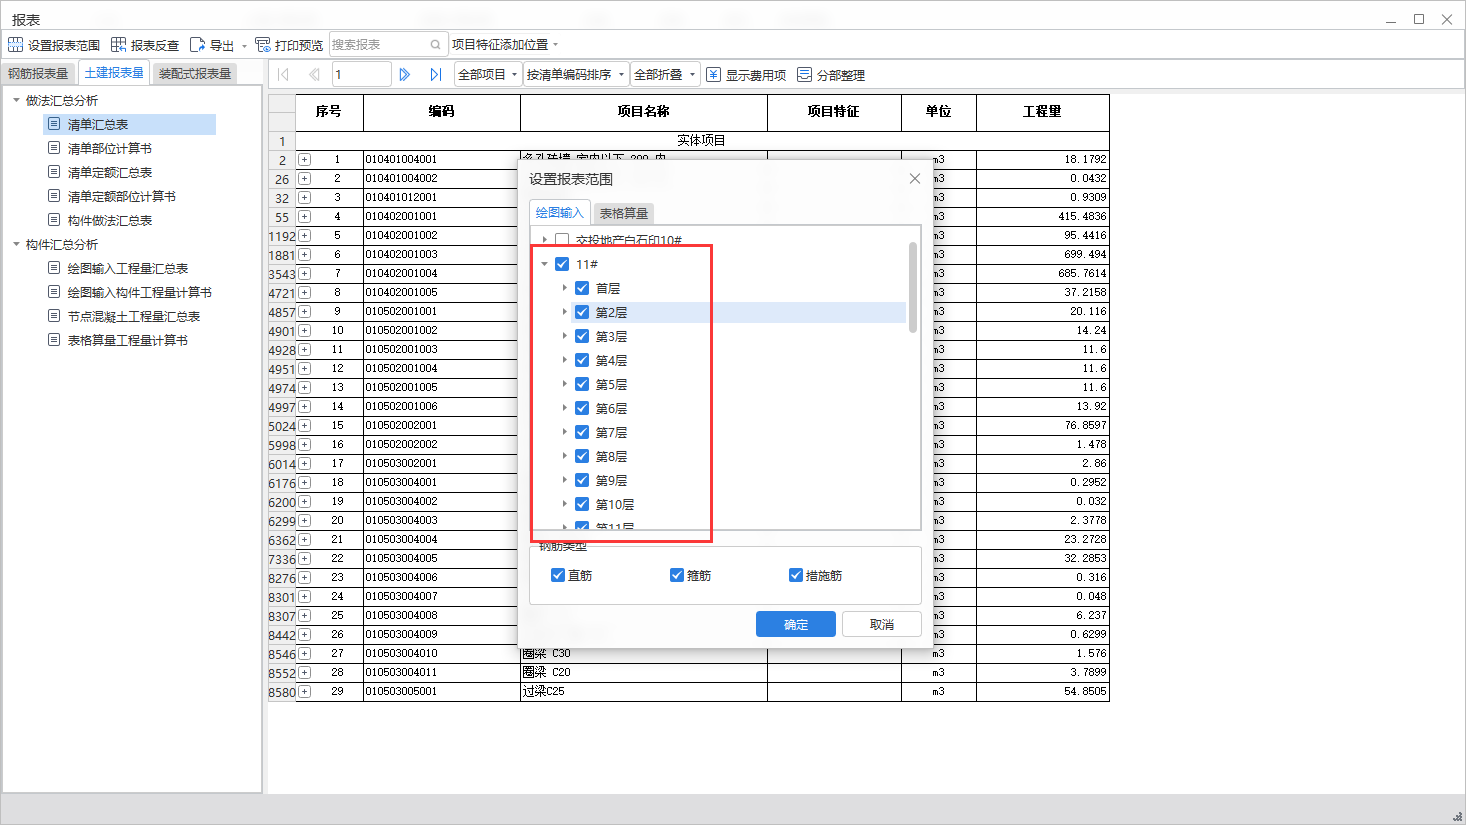Go to next page arrow
The image size is (1466, 825).
point(405,74)
